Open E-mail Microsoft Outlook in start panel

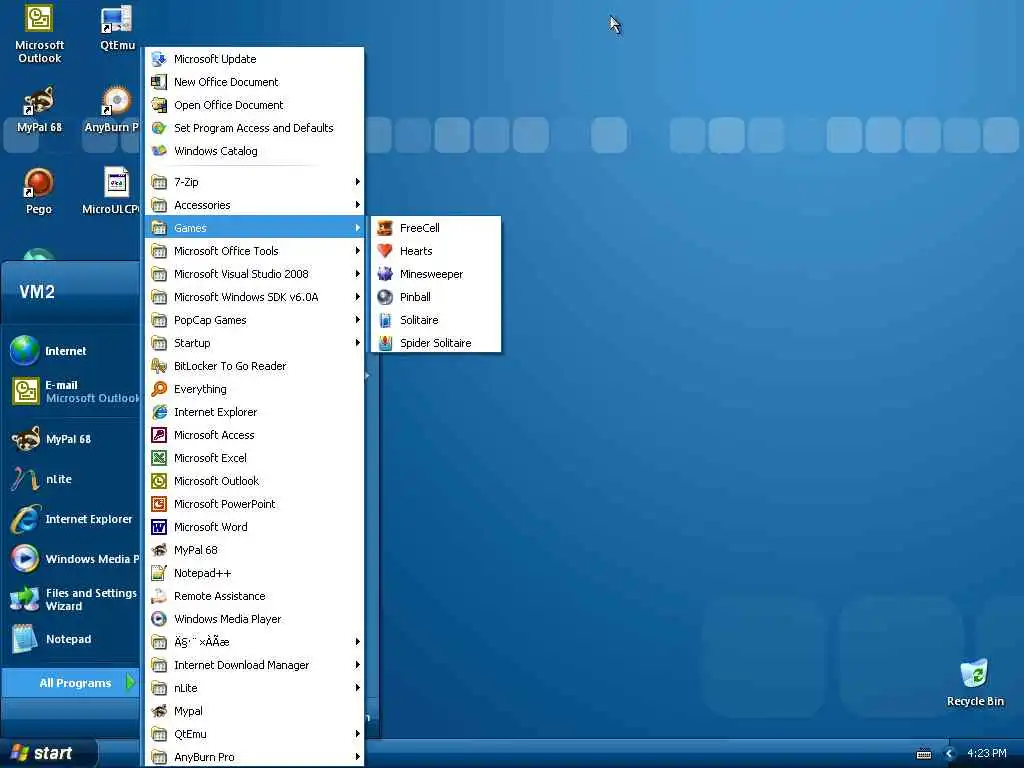coord(71,391)
